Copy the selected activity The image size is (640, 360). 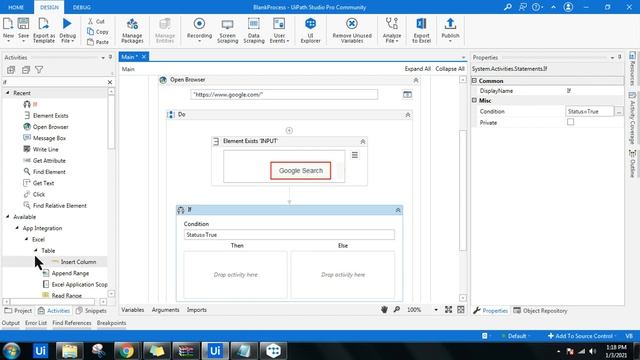click(x=98, y=31)
